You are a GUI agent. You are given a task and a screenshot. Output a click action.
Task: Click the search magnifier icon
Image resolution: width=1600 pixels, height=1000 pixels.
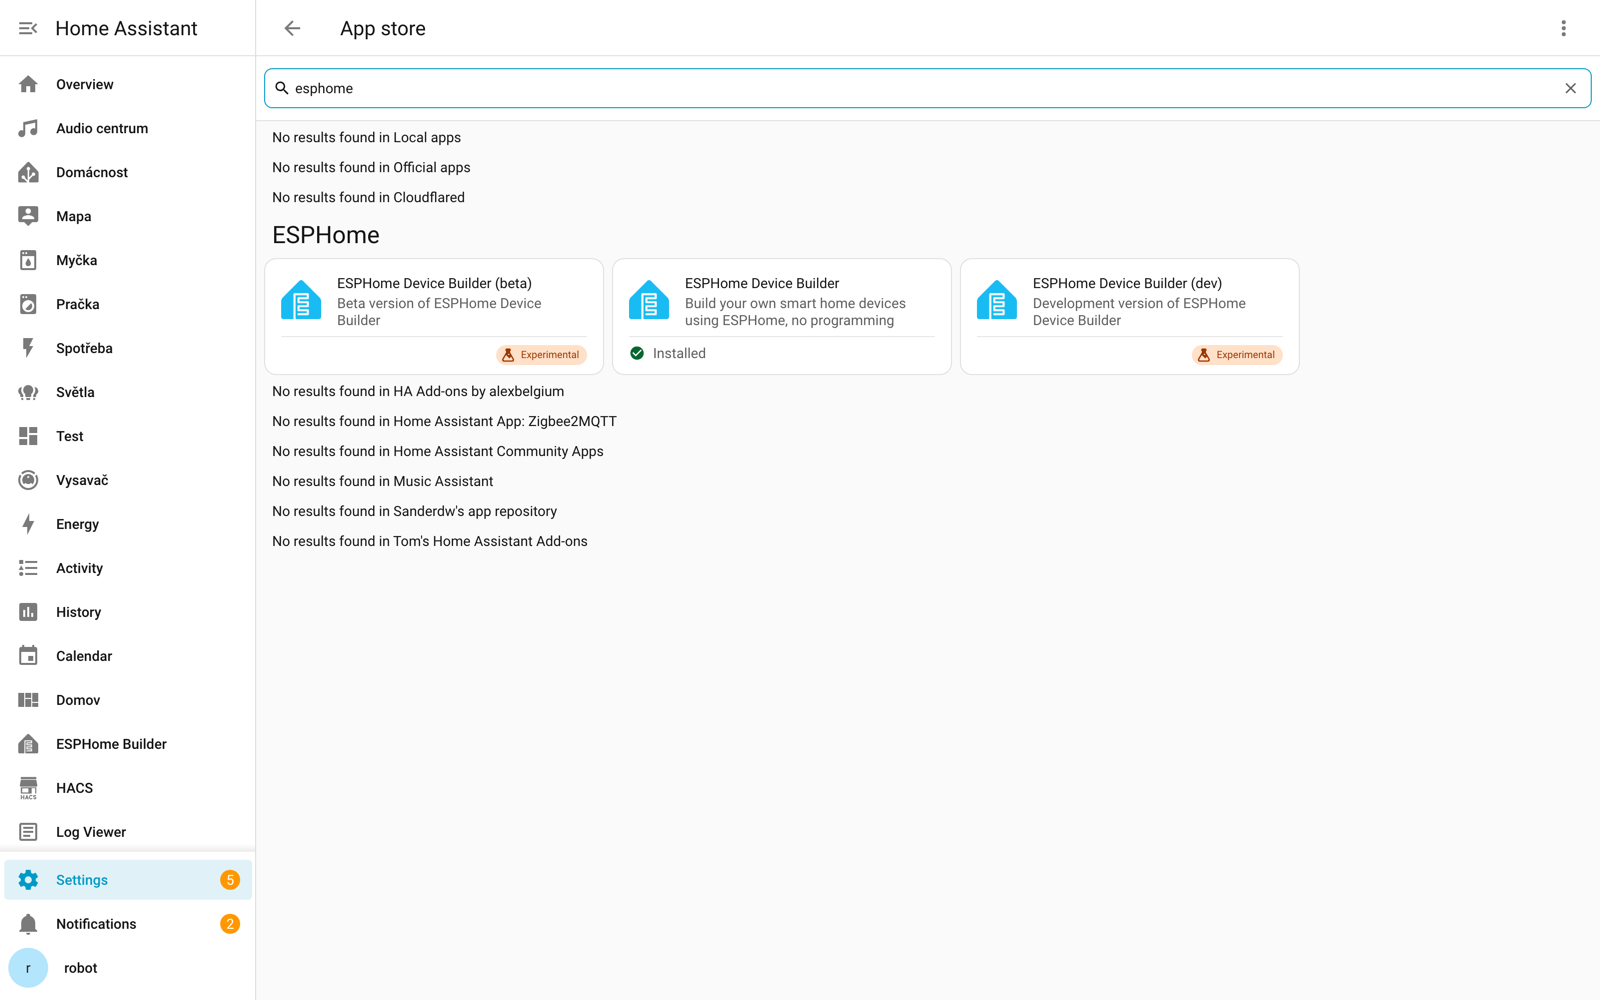tap(282, 88)
